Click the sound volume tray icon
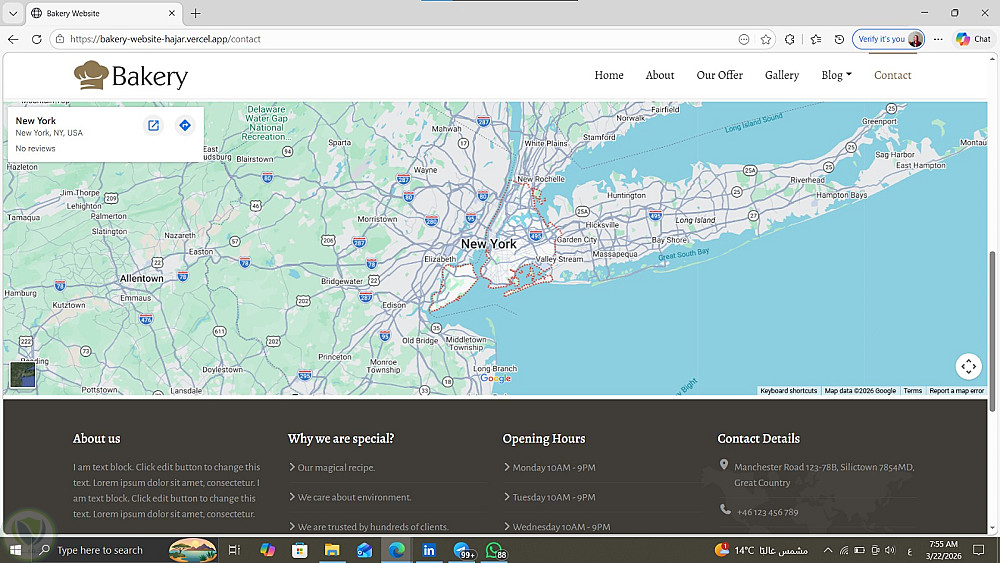Image resolution: width=1000 pixels, height=563 pixels. pos(890,550)
